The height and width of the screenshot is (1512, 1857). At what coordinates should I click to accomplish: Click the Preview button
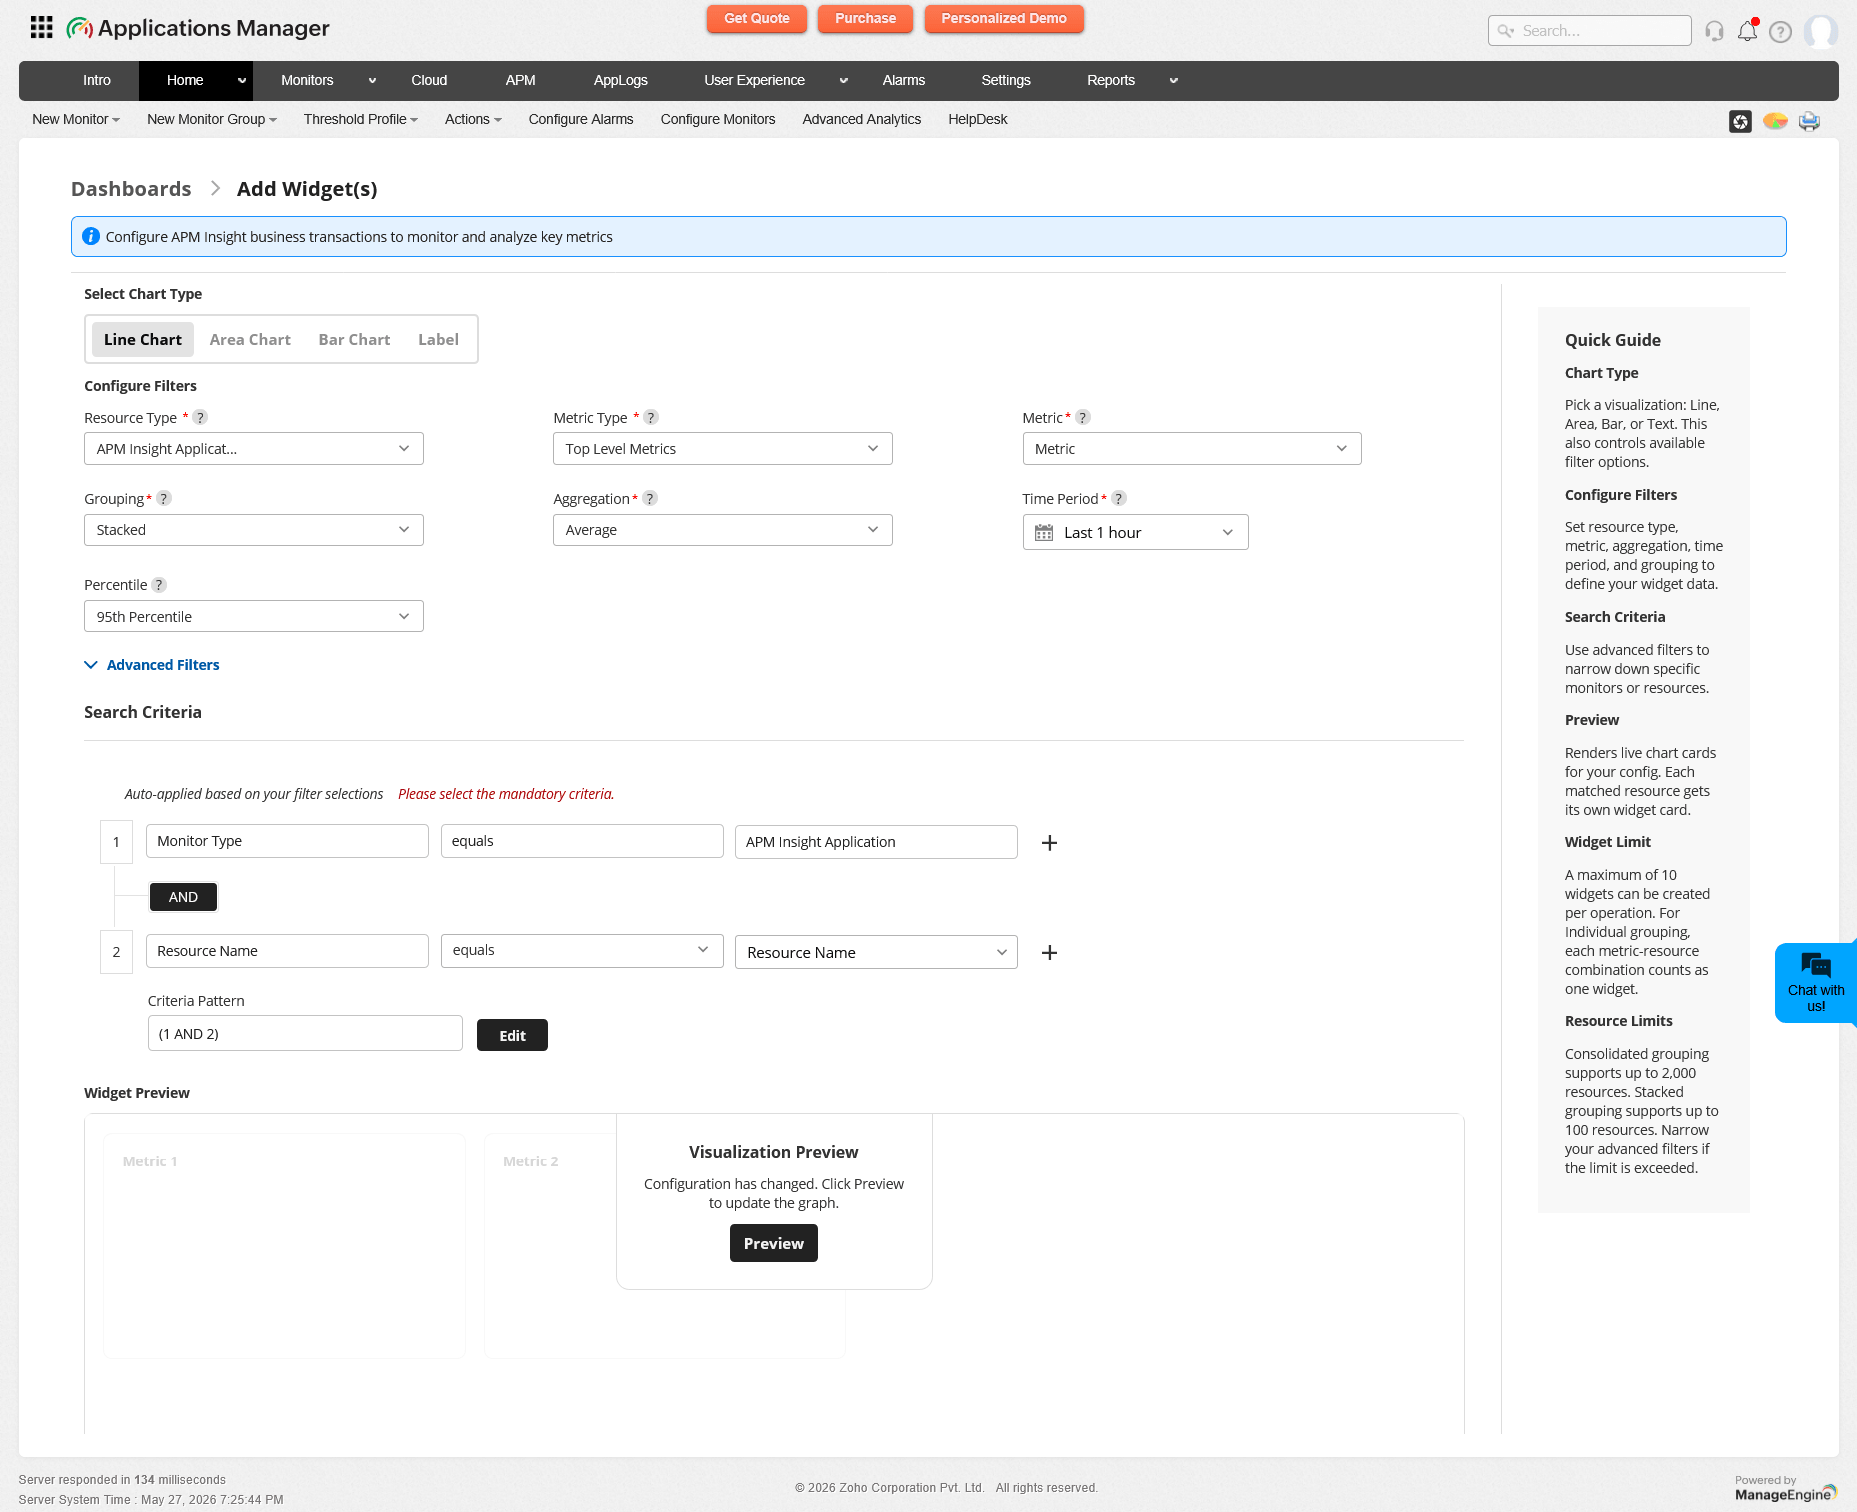pyautogui.click(x=774, y=1243)
